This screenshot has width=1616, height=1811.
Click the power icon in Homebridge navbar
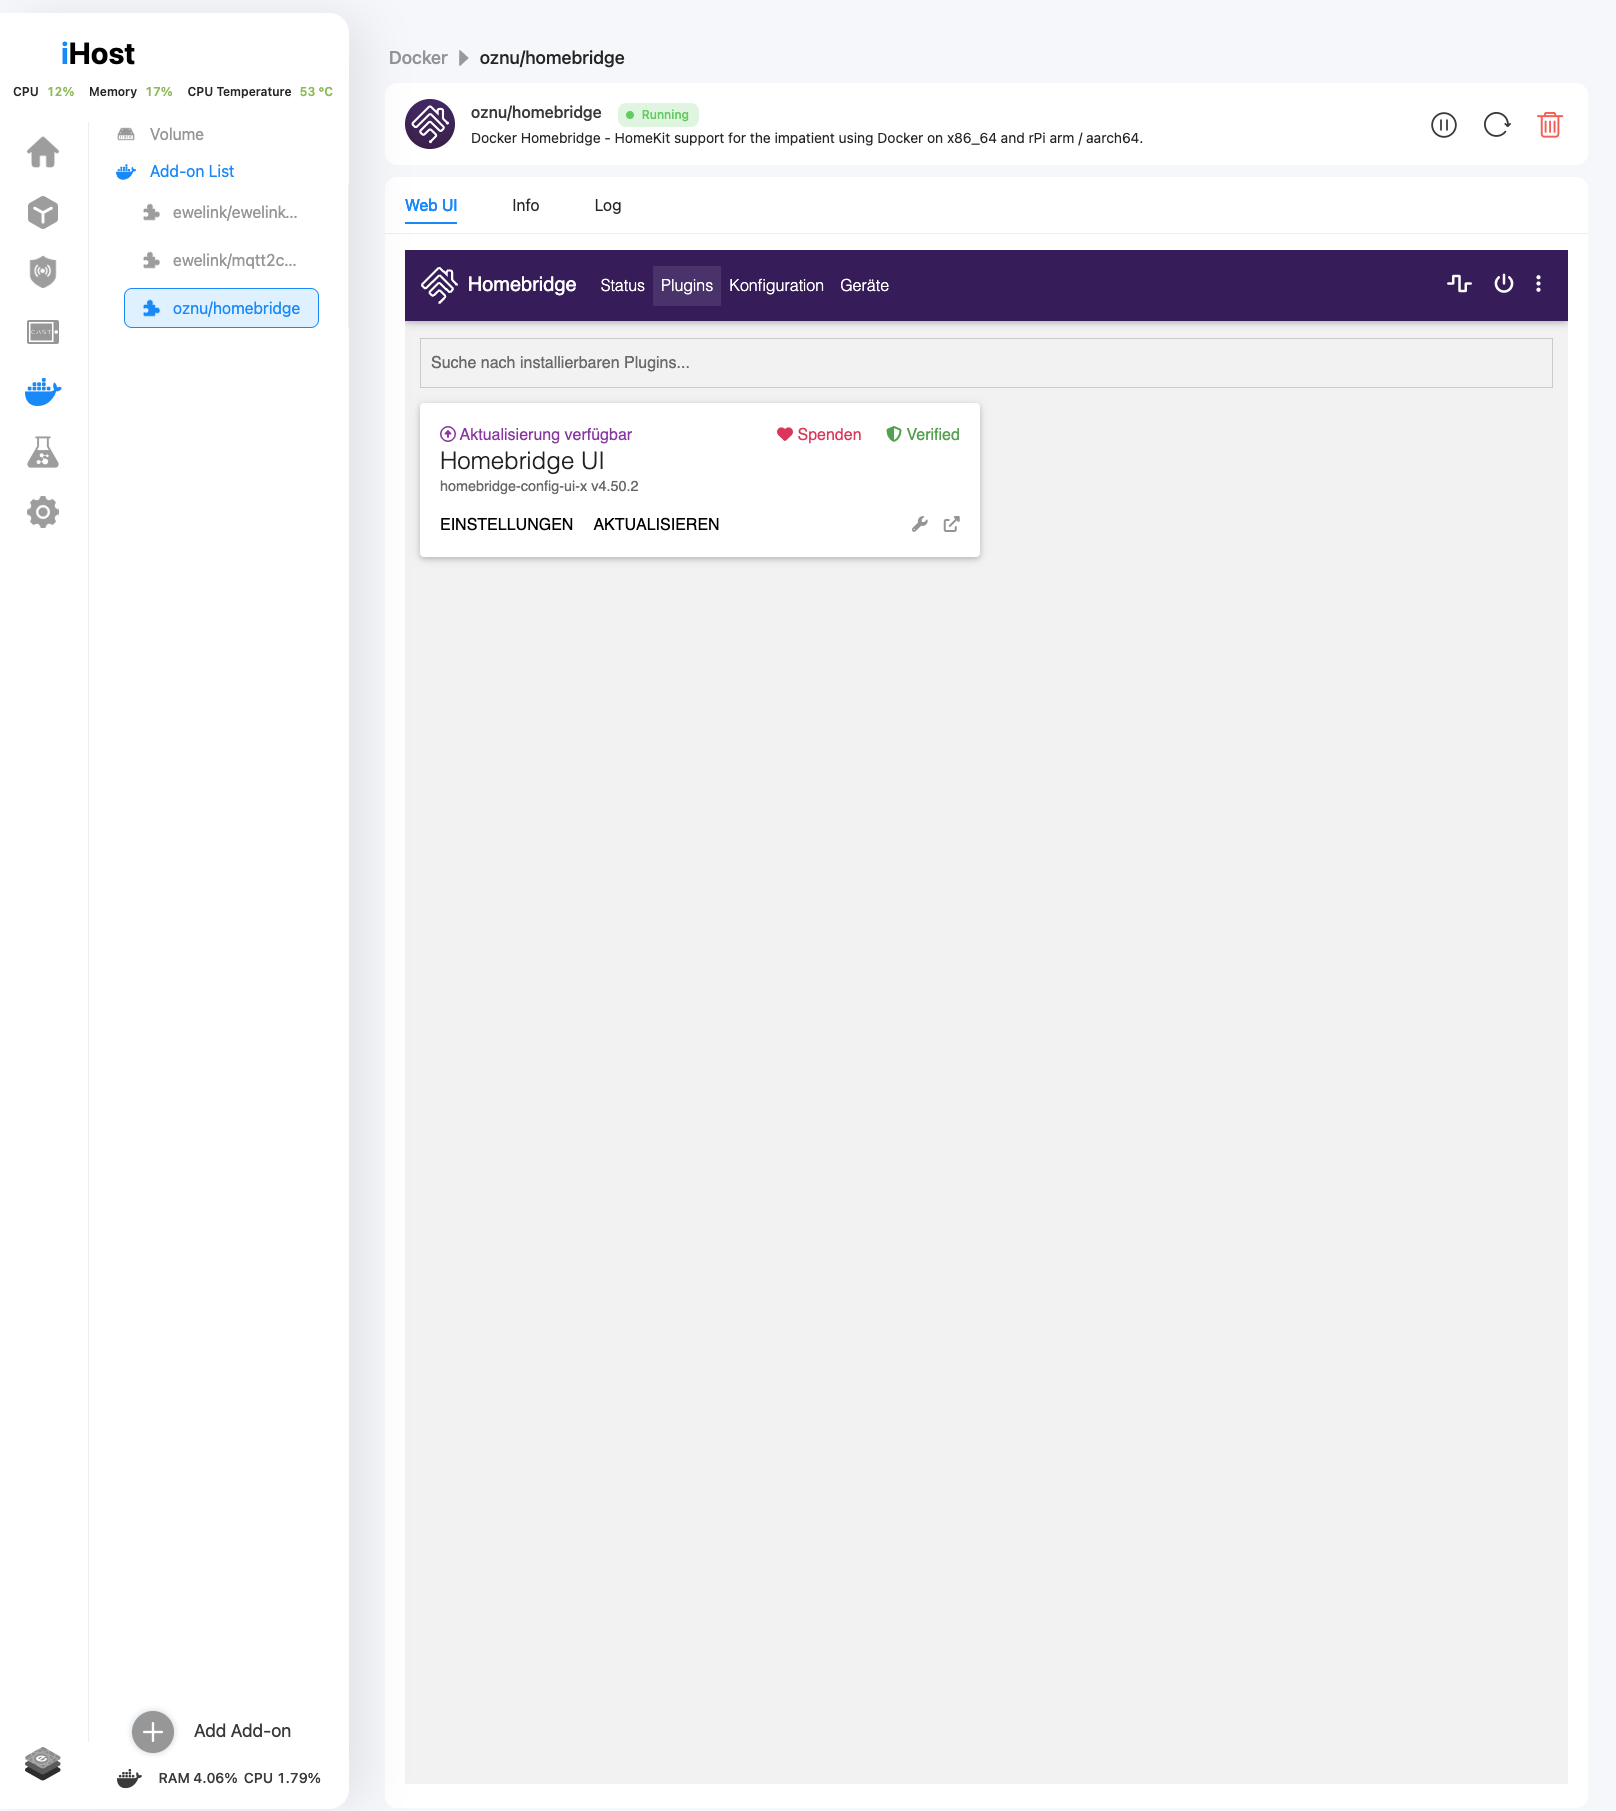pos(1504,284)
